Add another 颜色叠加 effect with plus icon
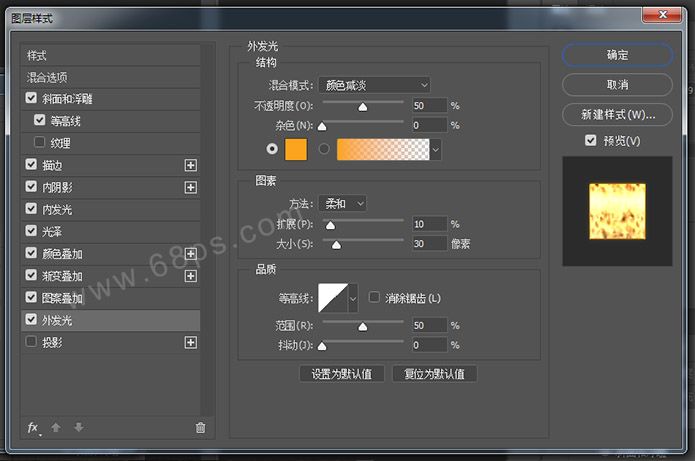 coord(191,254)
